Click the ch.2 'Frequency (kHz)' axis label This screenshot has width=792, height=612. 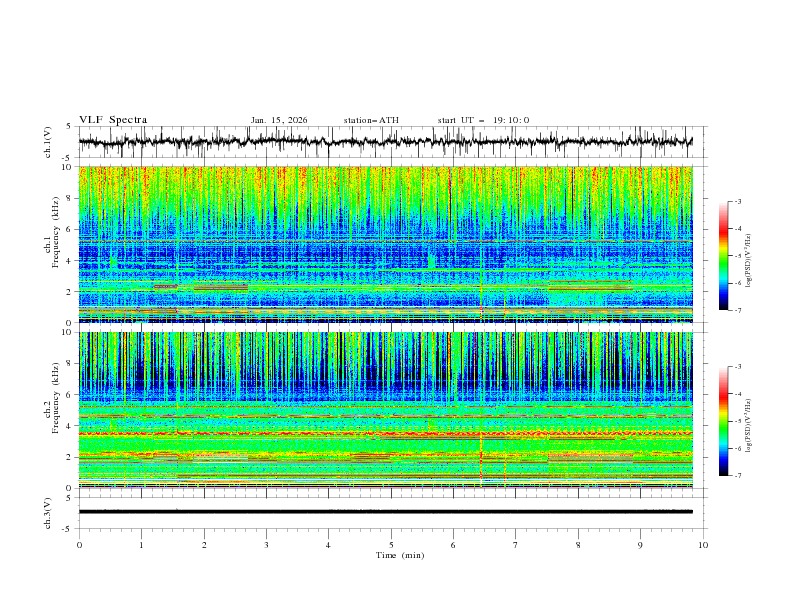tap(55, 398)
